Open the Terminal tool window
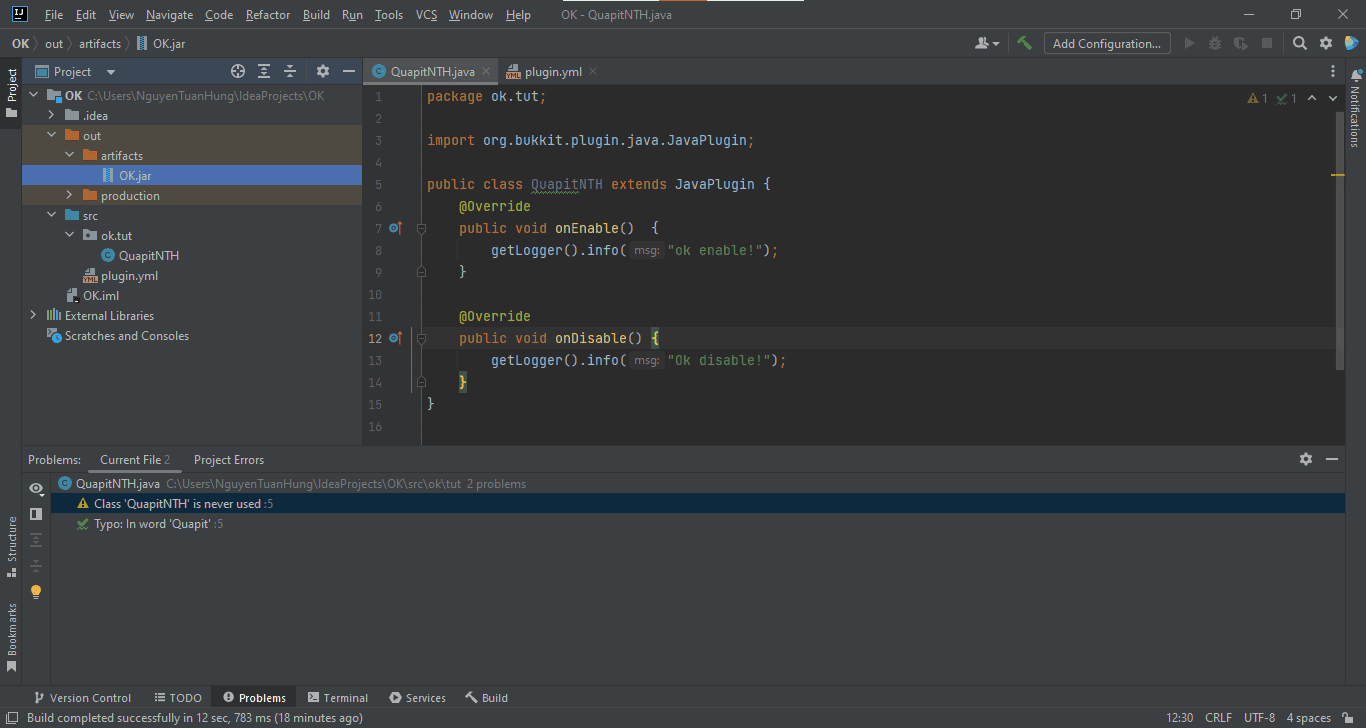1366x728 pixels. pos(338,698)
